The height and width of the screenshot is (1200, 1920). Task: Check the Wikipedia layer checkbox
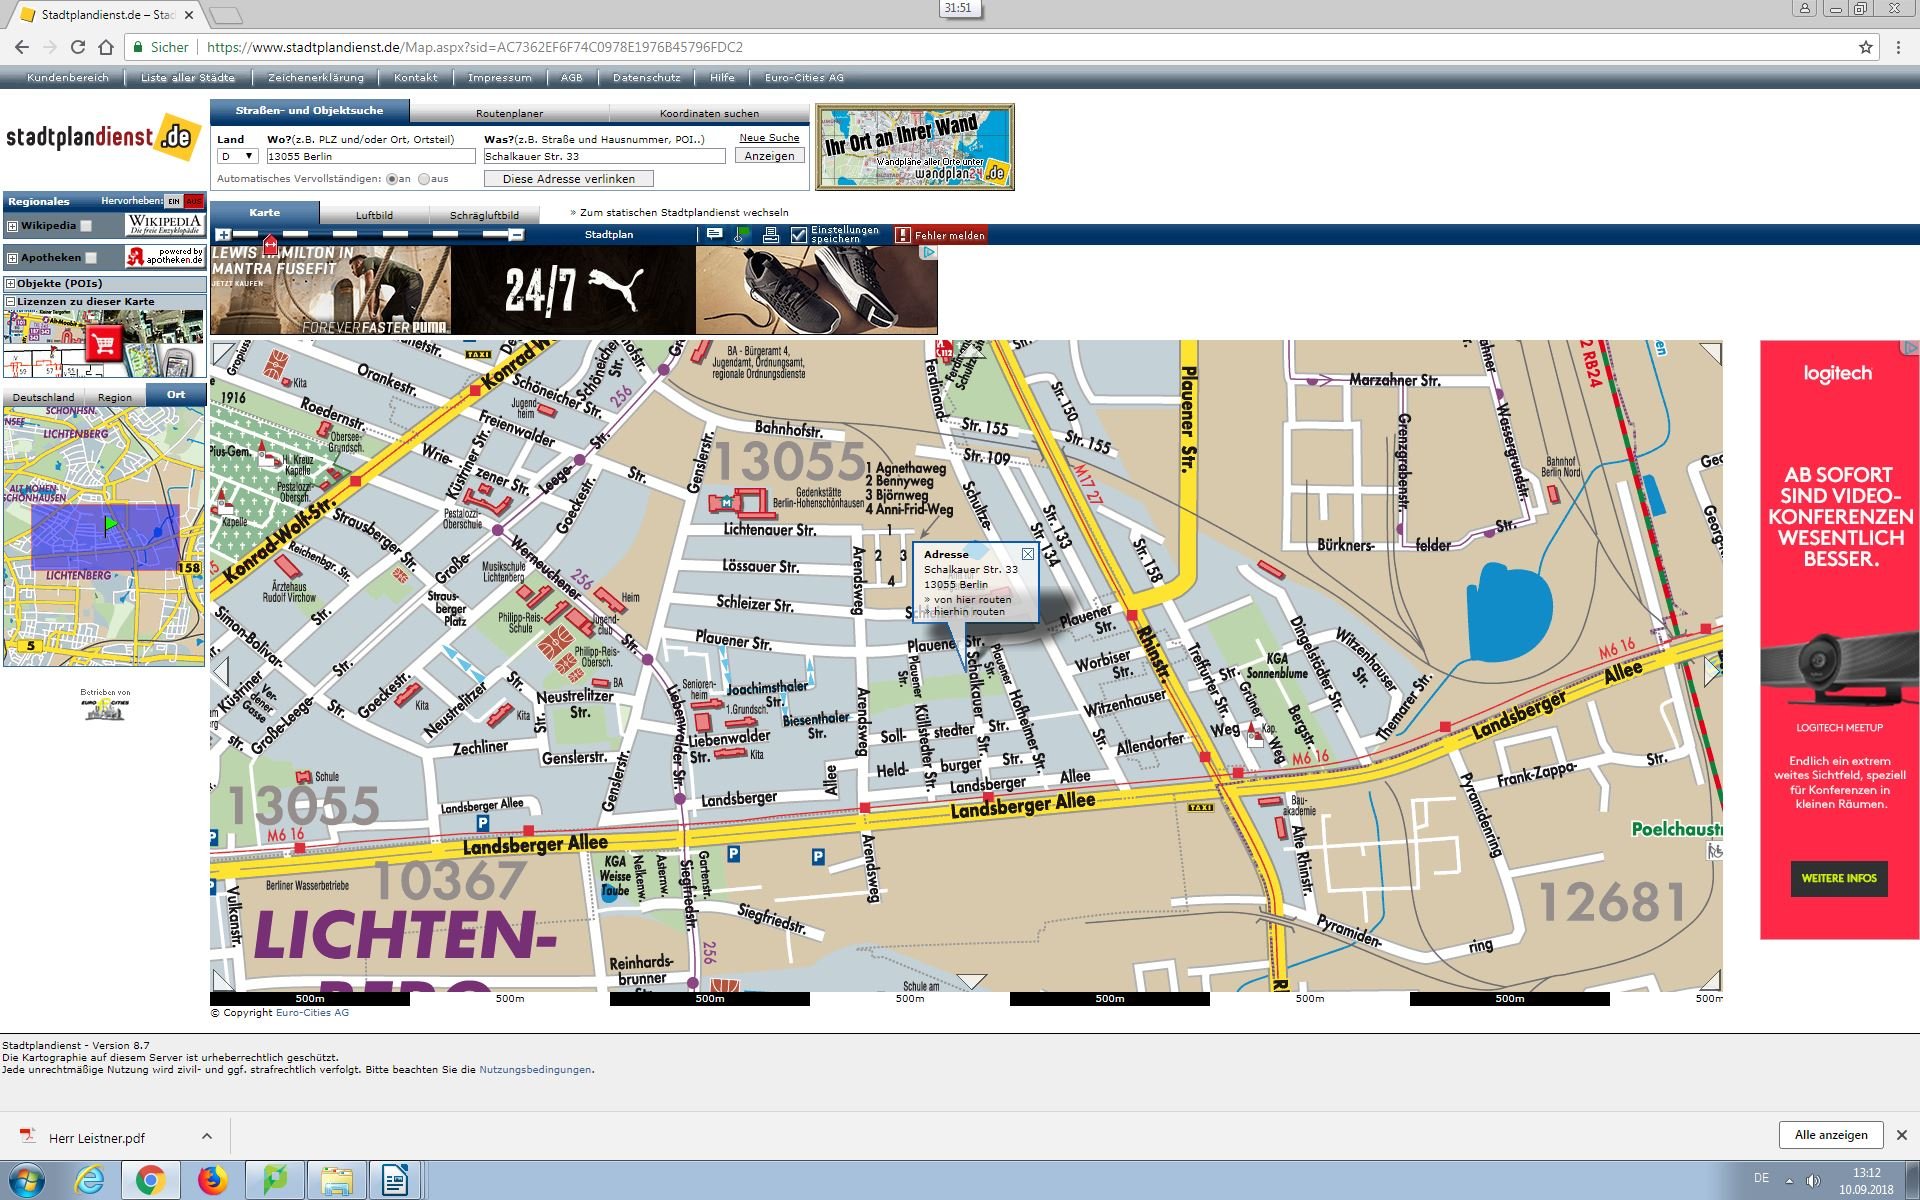86,226
